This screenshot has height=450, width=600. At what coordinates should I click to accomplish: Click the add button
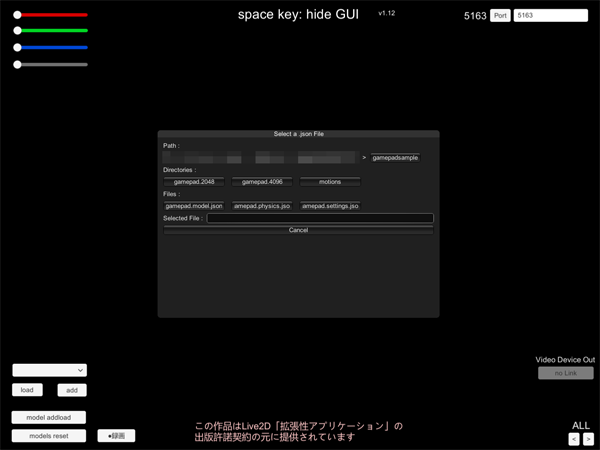(72, 390)
